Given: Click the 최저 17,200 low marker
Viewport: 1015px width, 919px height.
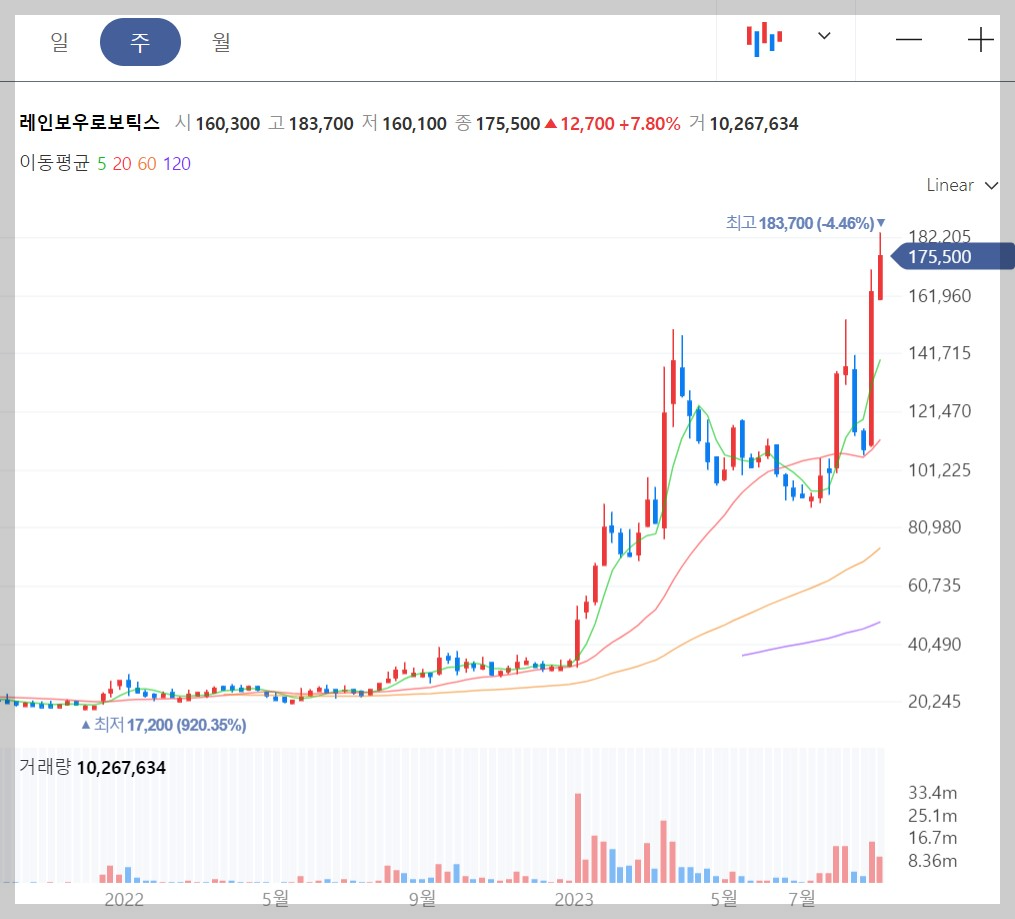Looking at the screenshot, I should (164, 725).
